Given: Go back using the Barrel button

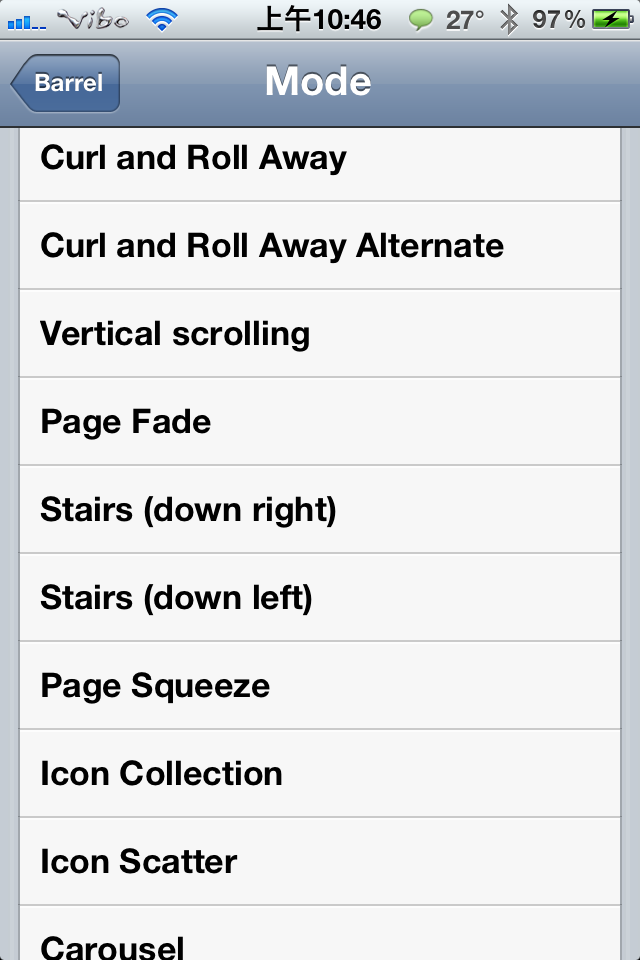Looking at the screenshot, I should (65, 83).
